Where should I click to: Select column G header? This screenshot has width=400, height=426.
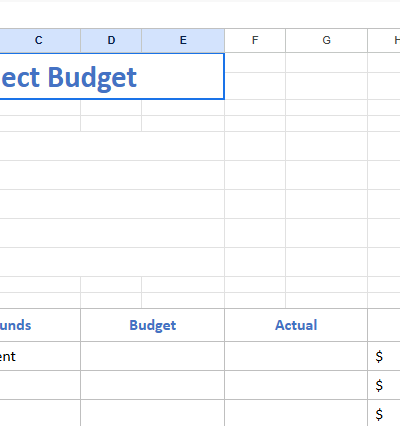(x=327, y=40)
